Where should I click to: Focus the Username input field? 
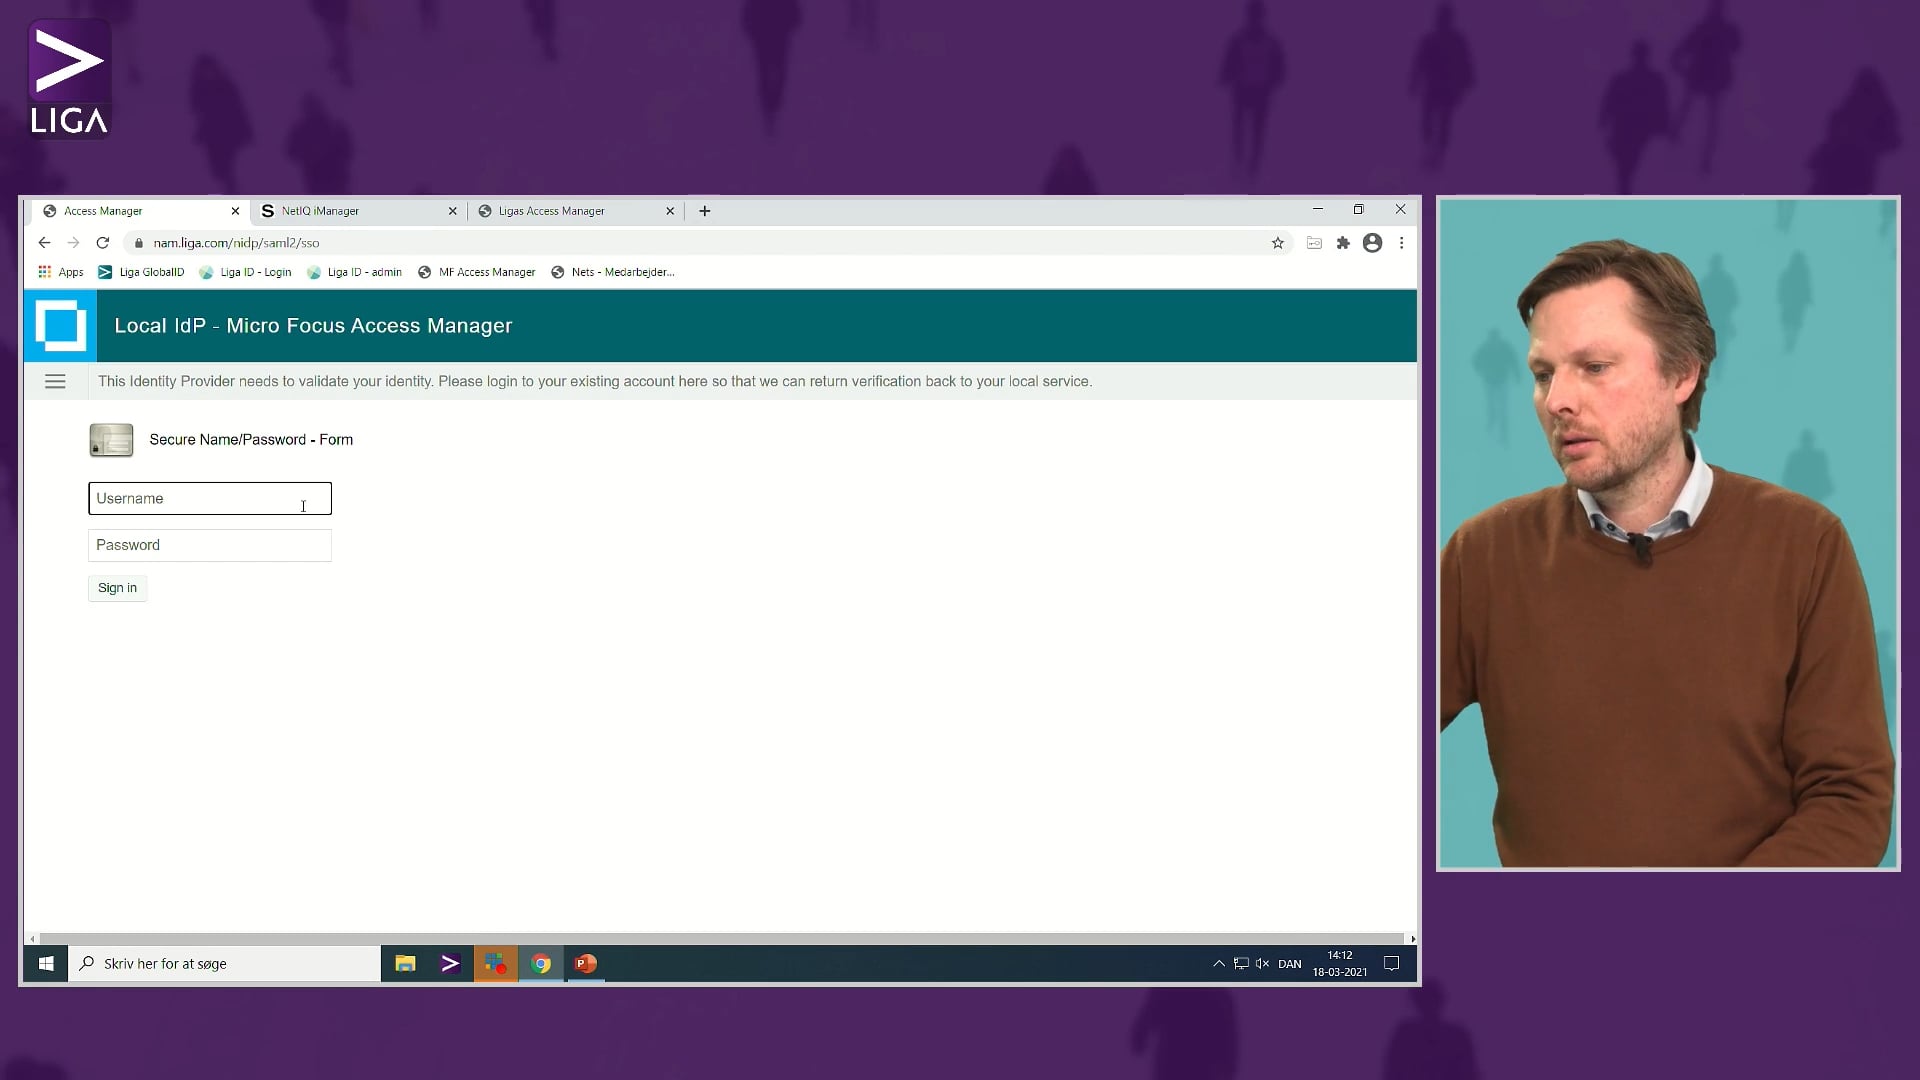tap(209, 498)
